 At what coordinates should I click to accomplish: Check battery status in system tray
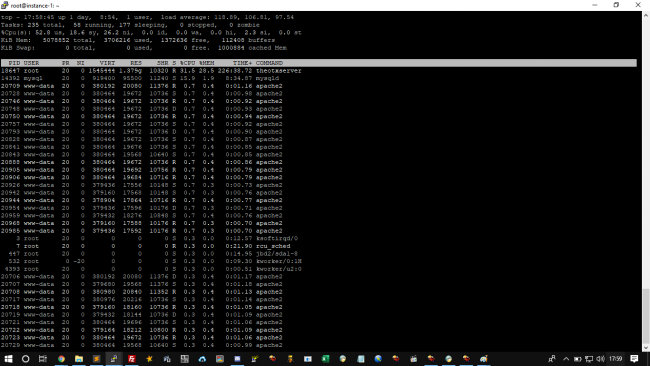[x=577, y=359]
